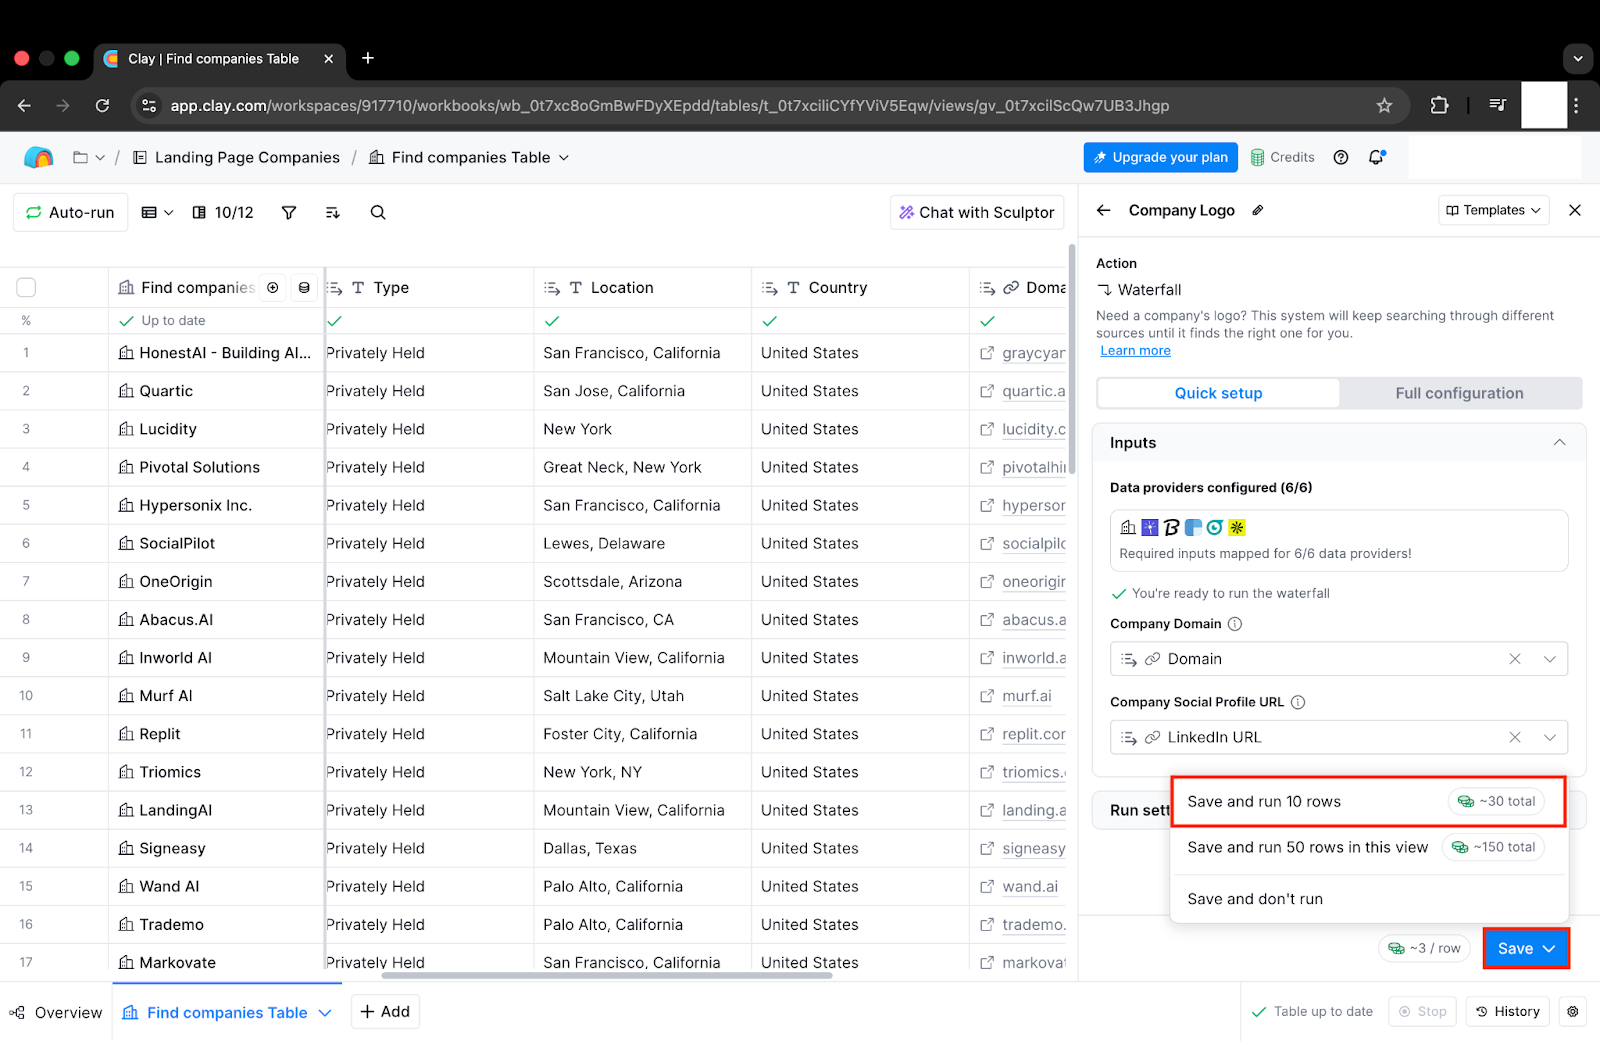
Task: Open Chat with Sculptor
Action: tap(977, 212)
